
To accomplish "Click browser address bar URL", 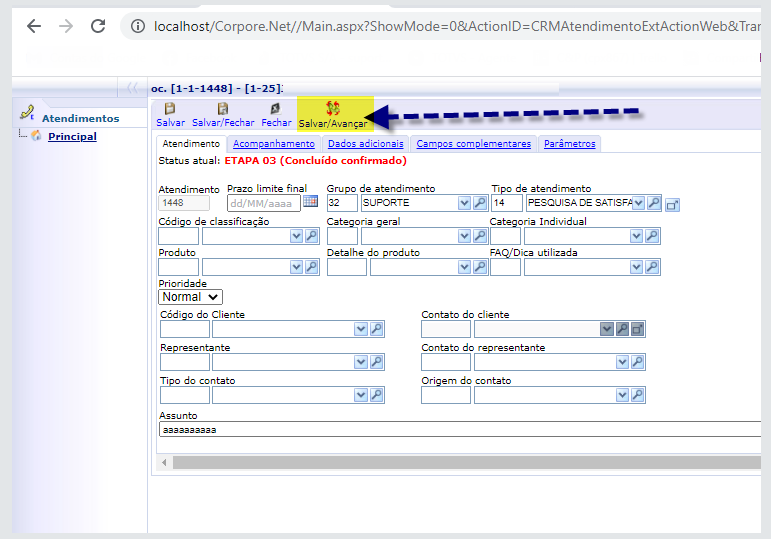I will click(456, 26).
